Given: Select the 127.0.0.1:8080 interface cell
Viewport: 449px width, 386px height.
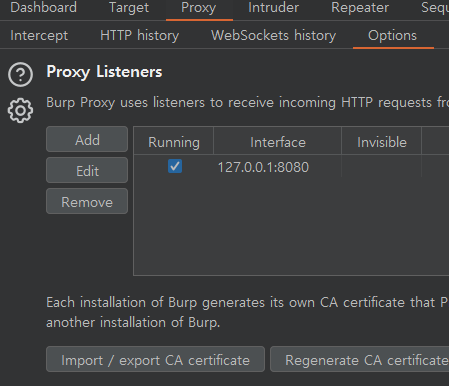Looking at the screenshot, I should click(x=278, y=166).
